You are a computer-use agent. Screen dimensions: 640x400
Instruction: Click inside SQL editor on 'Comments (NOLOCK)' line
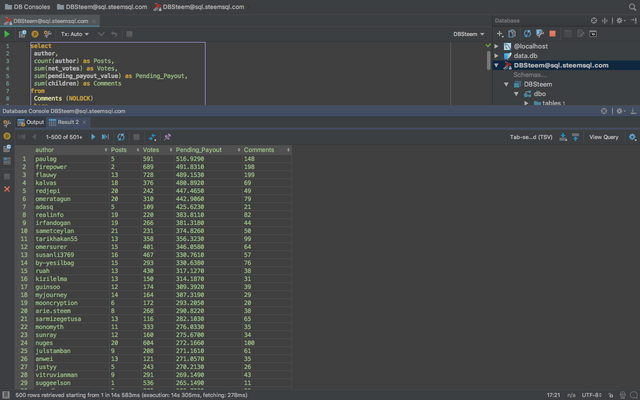[63, 98]
